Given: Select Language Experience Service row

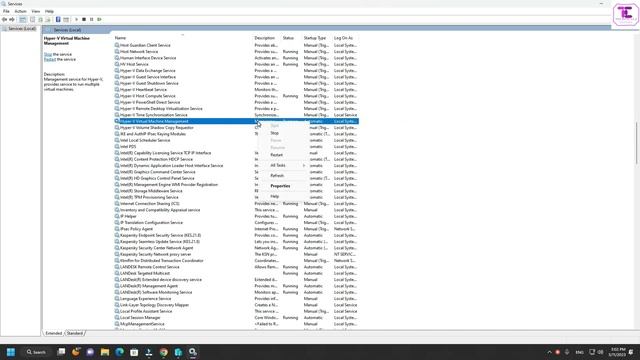Looking at the screenshot, I should 236,299.
